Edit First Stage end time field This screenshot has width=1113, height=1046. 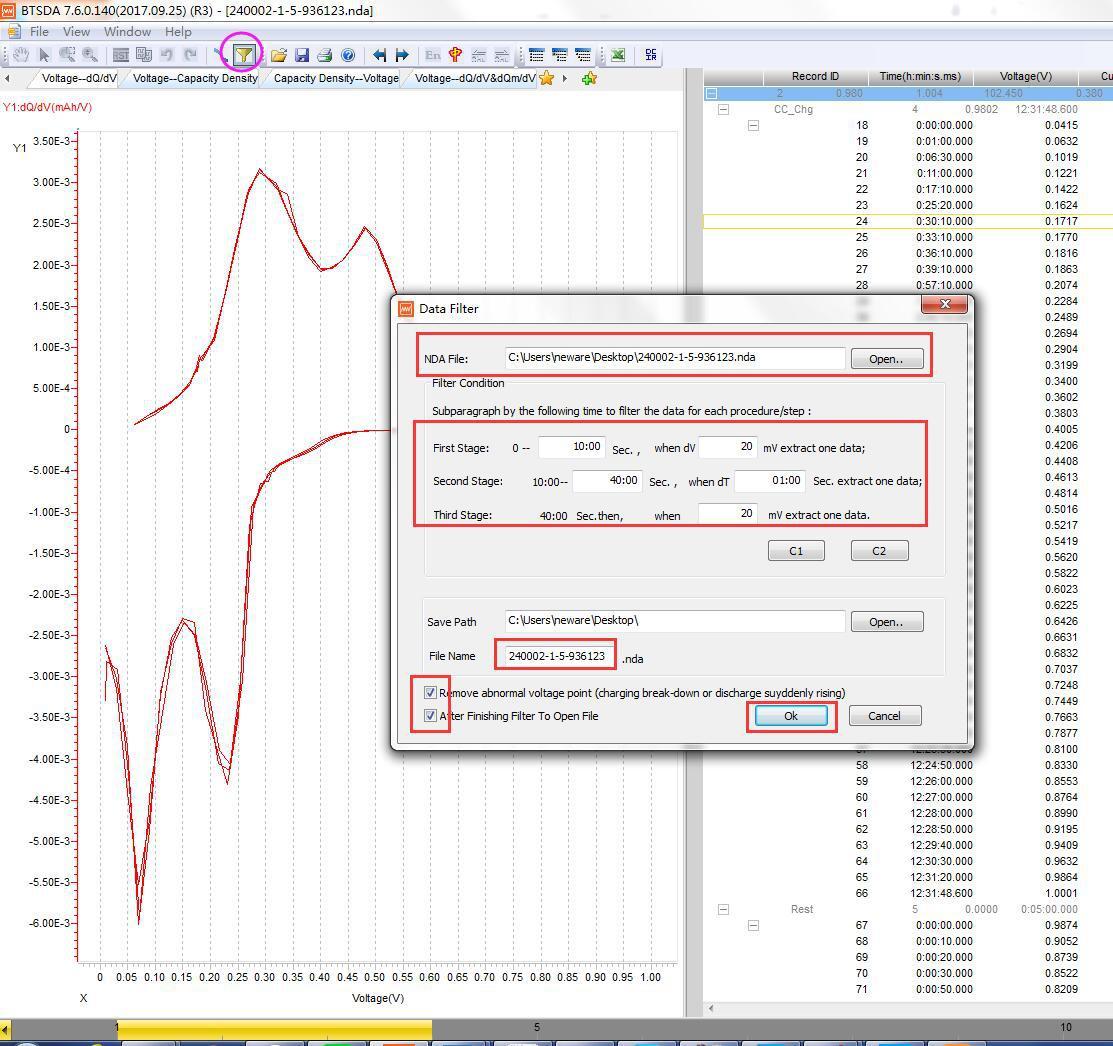pyautogui.click(x=571, y=447)
